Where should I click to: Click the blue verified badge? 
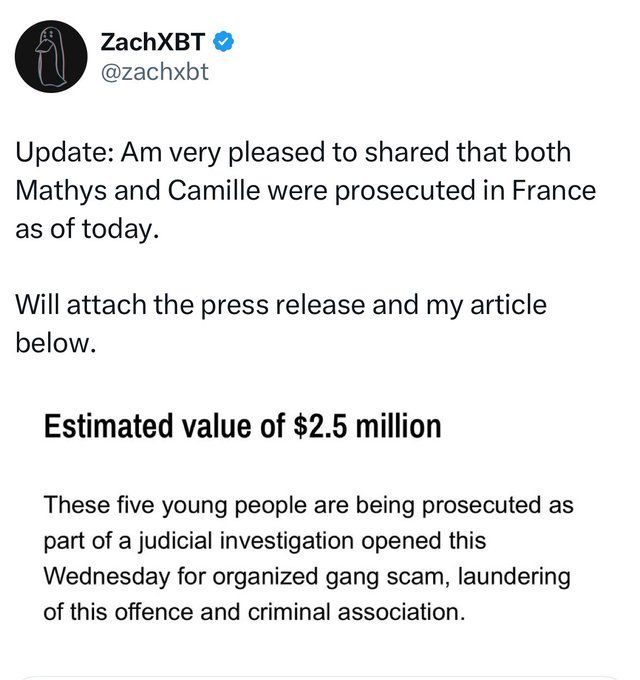(x=226, y=42)
